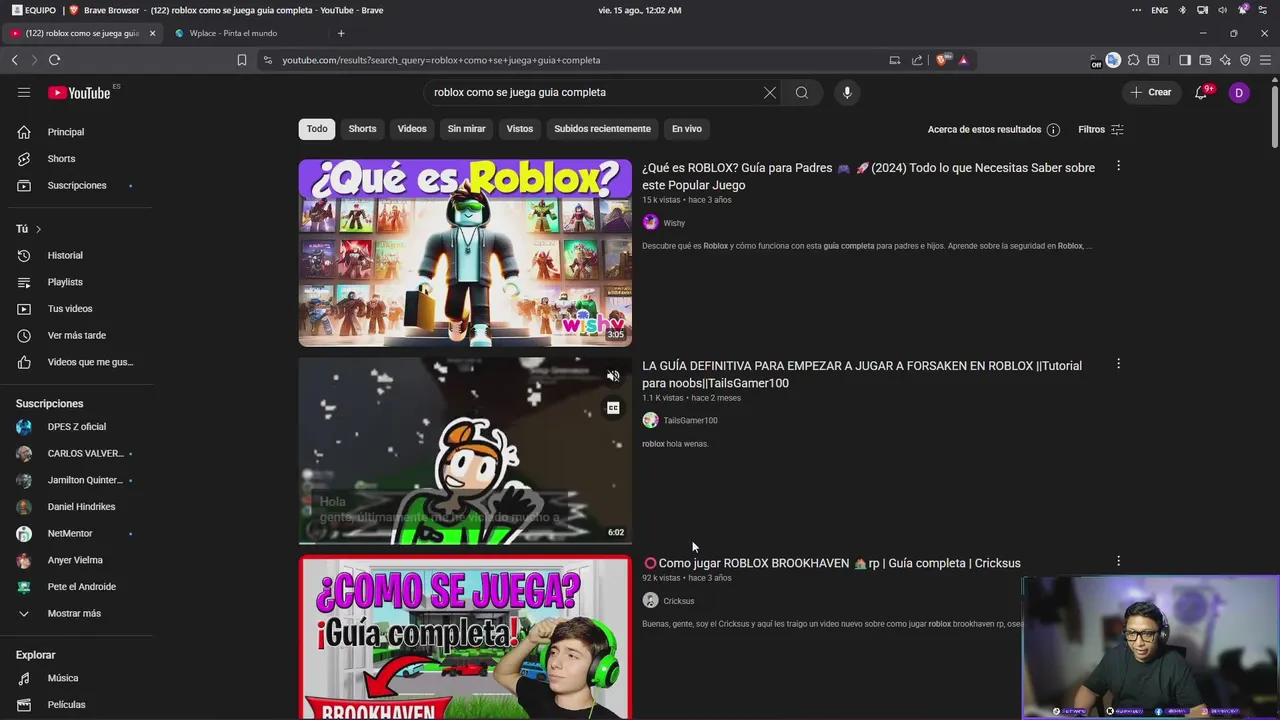The width and height of the screenshot is (1280, 720).
Task: Select the Vistos filter chip
Action: (x=520, y=129)
